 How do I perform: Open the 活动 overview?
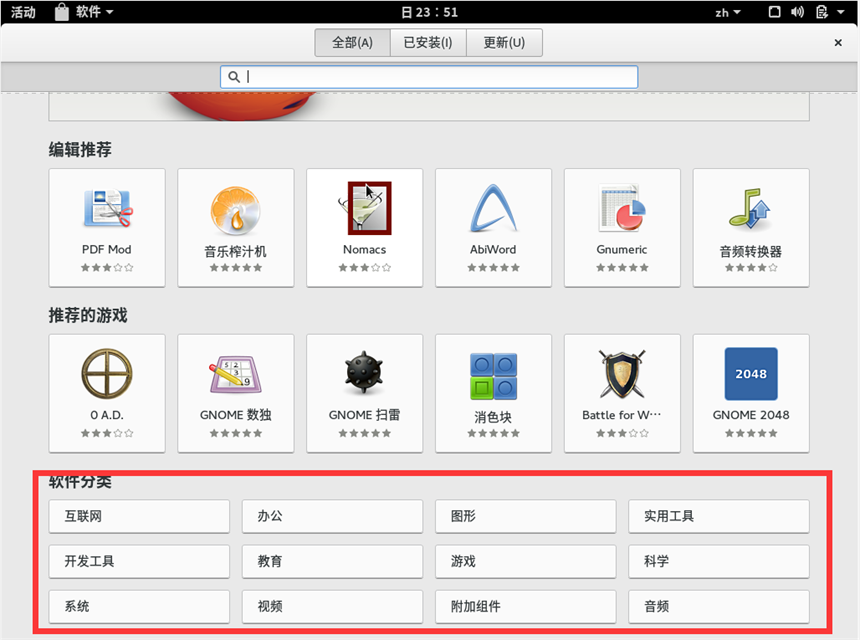pos(22,12)
